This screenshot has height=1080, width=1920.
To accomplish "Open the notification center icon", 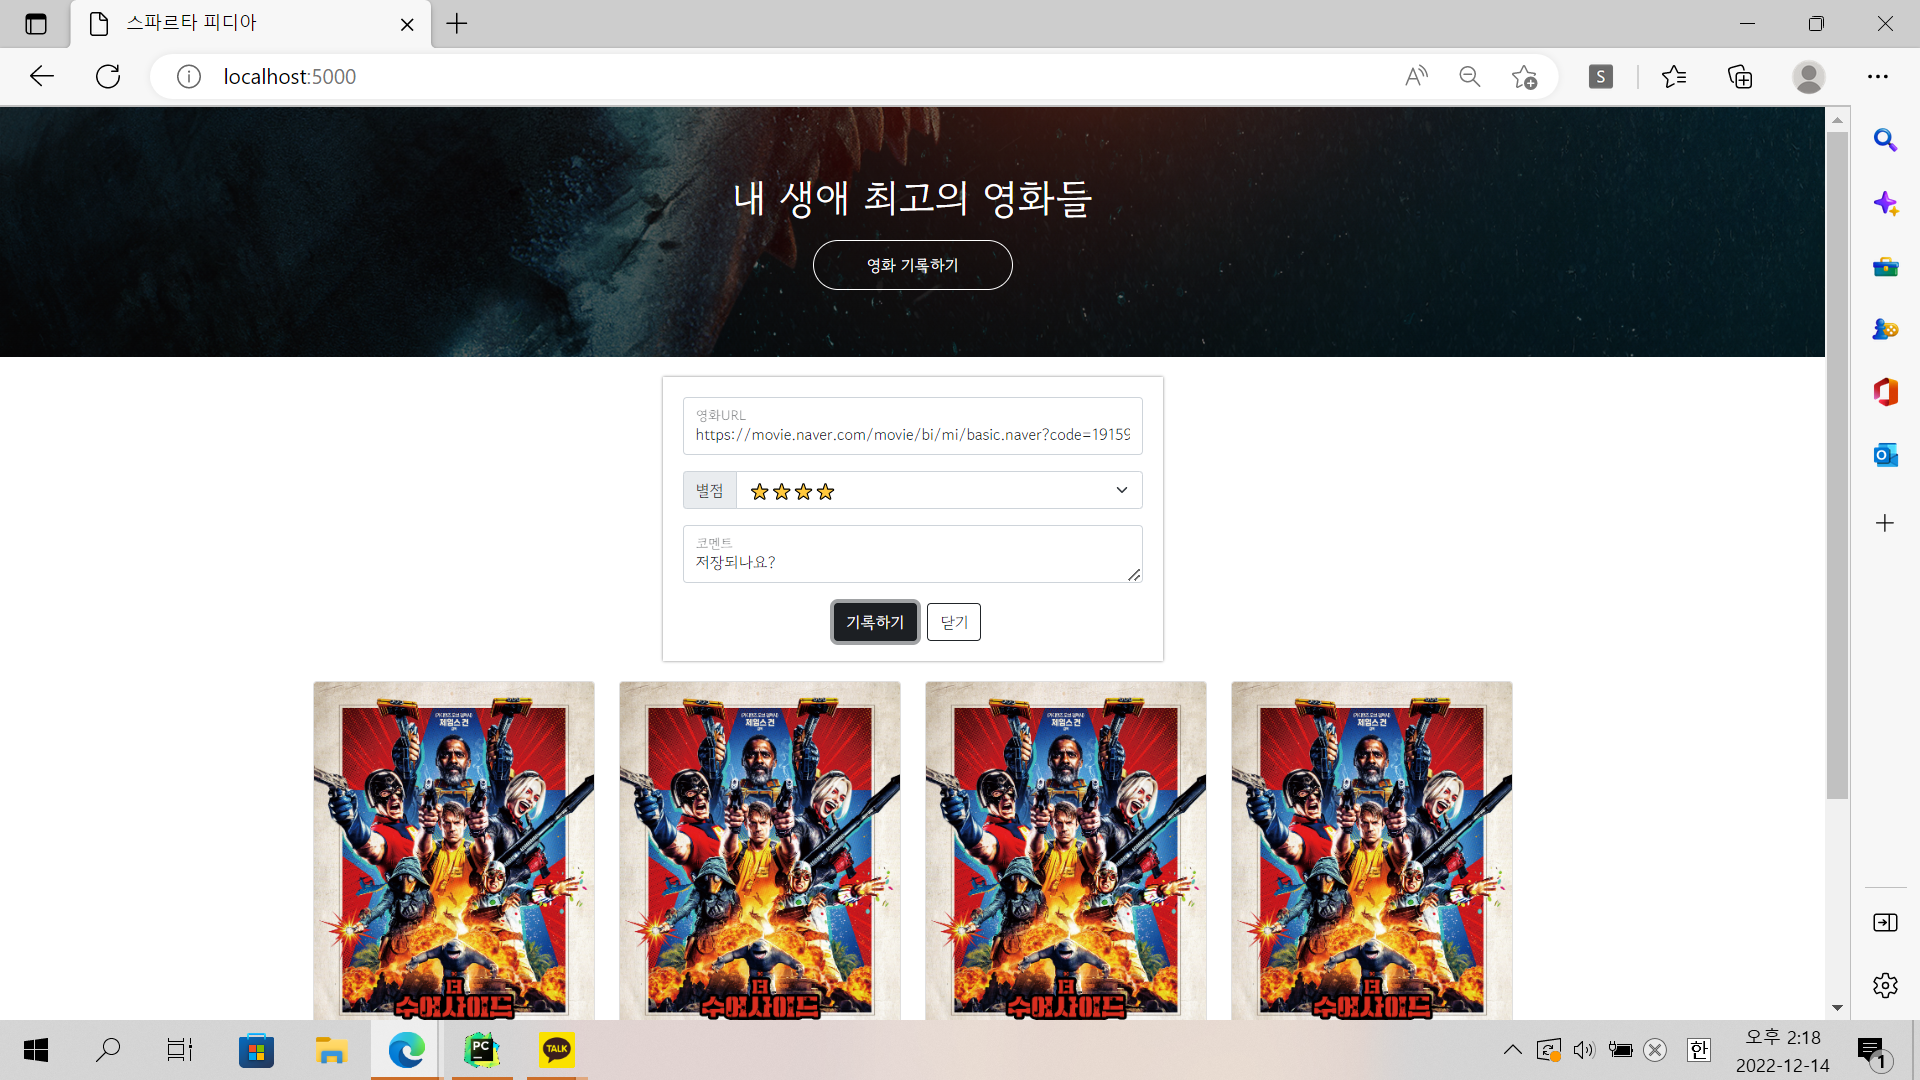I will coord(1872,1052).
